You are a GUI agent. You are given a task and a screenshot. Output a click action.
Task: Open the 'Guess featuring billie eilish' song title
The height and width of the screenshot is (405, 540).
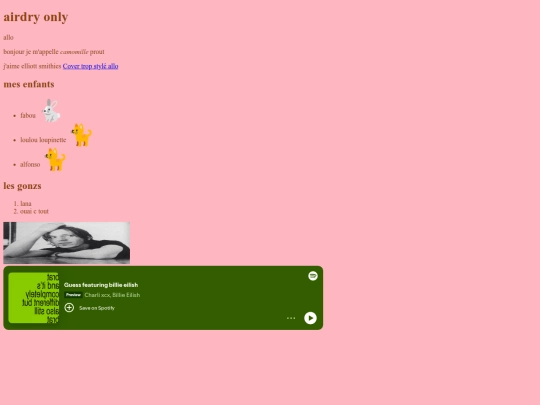point(101,285)
